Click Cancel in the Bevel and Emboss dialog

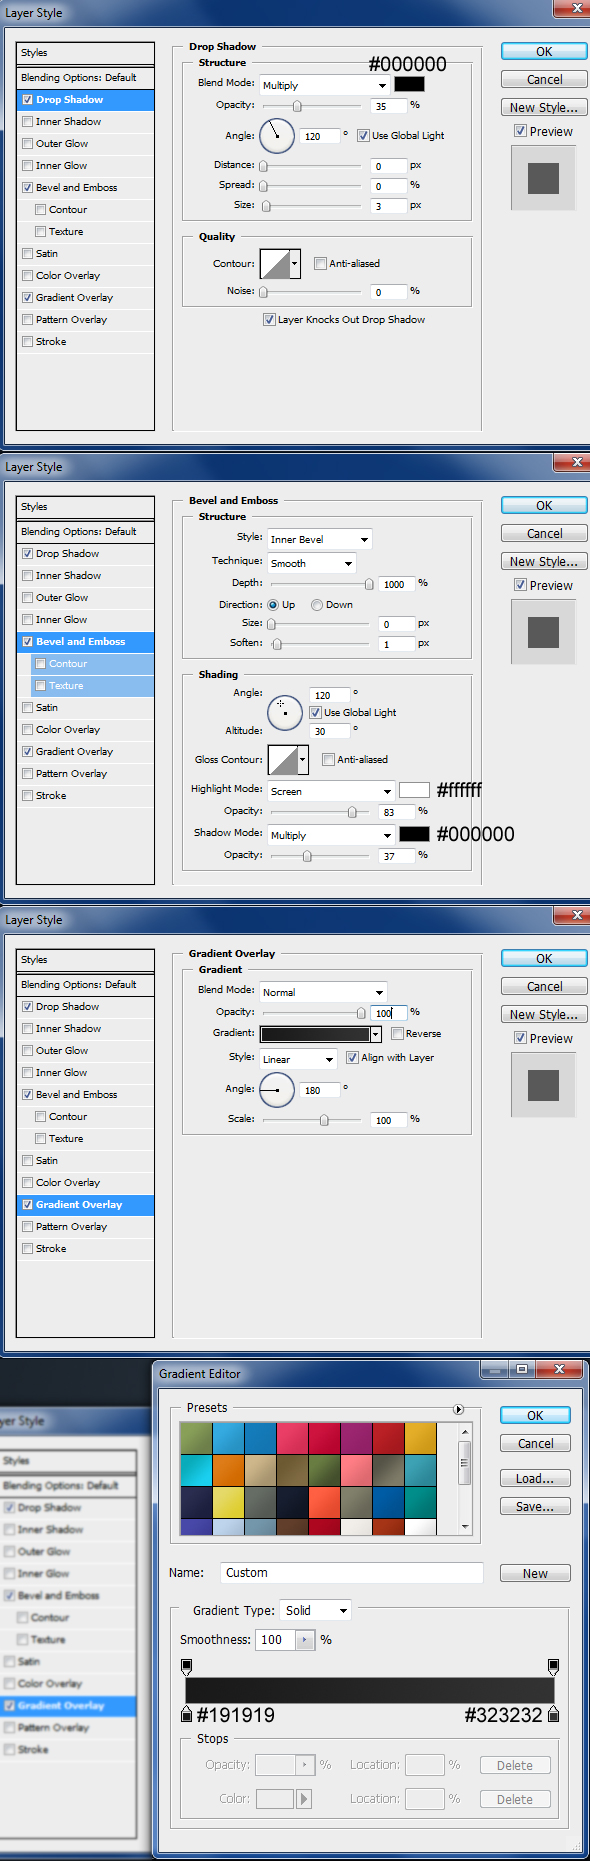544,533
